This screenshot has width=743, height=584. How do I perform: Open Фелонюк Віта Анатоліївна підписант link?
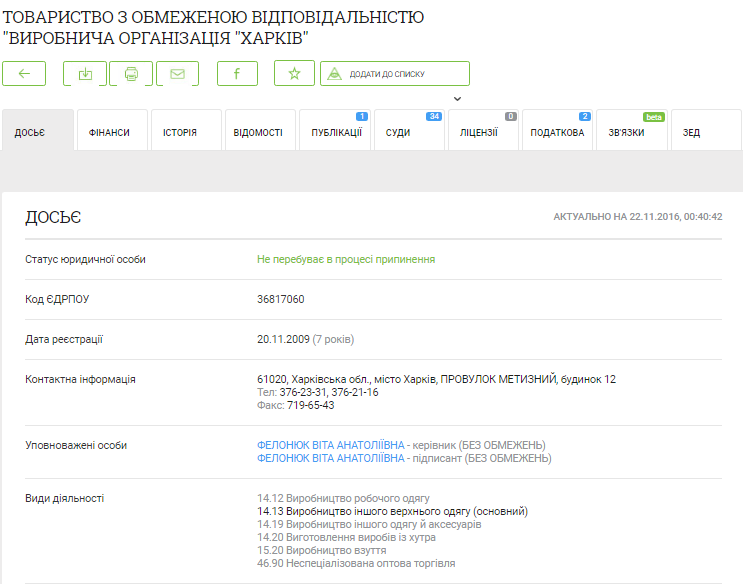331,458
